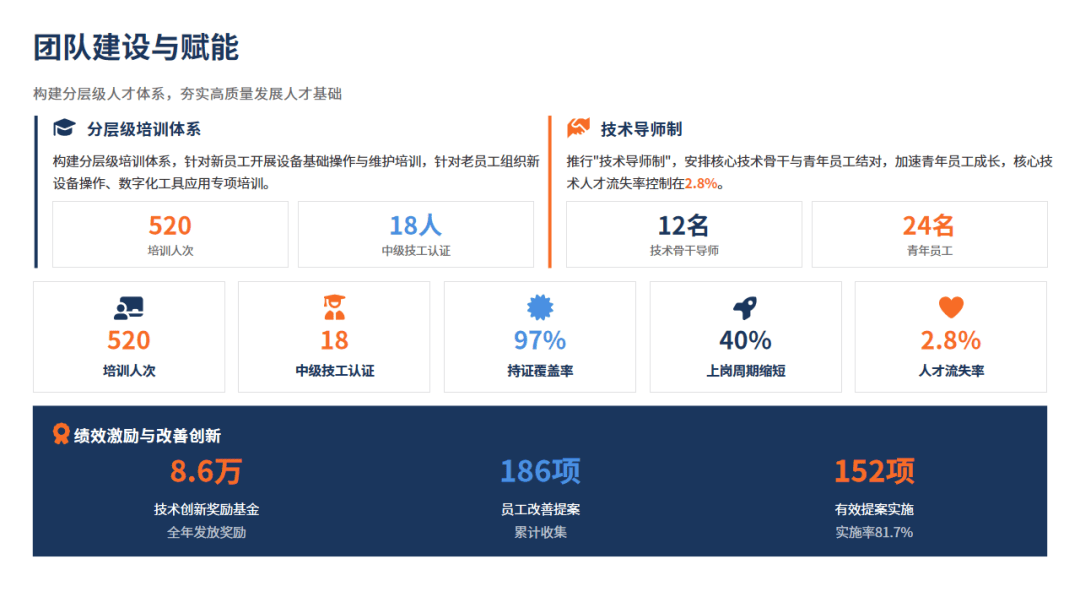Select the 12名 技术骨干导师 card
Image resolution: width=1080 pixels, height=608 pixels.
click(684, 235)
